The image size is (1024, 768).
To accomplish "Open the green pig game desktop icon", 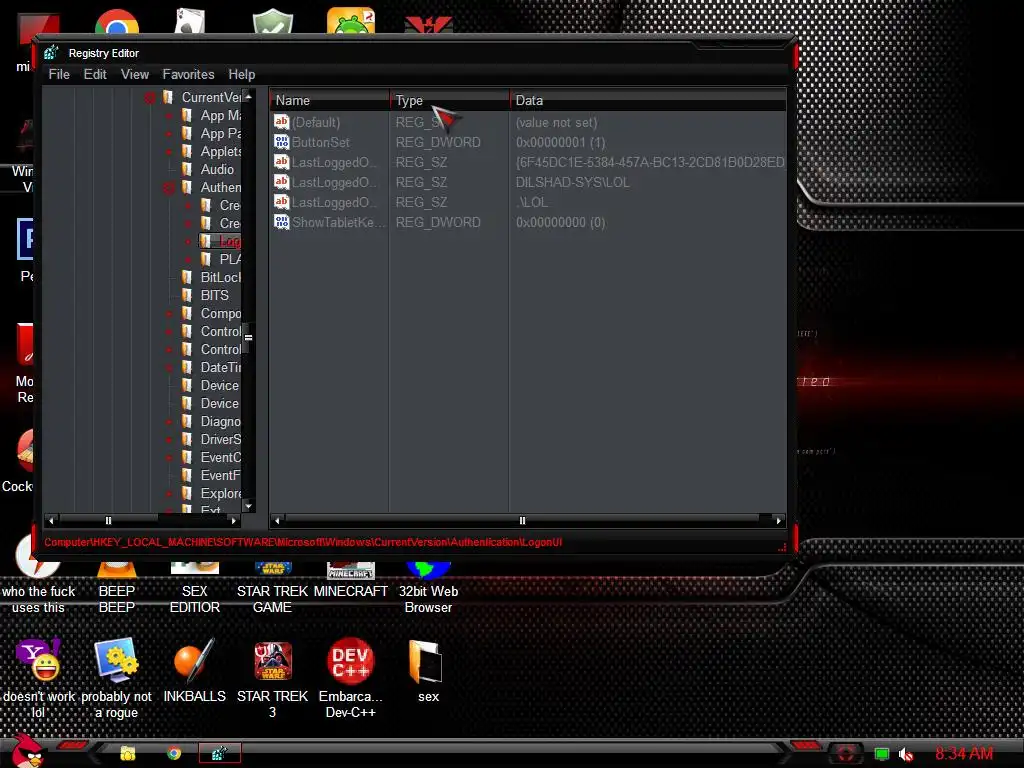I will click(351, 21).
